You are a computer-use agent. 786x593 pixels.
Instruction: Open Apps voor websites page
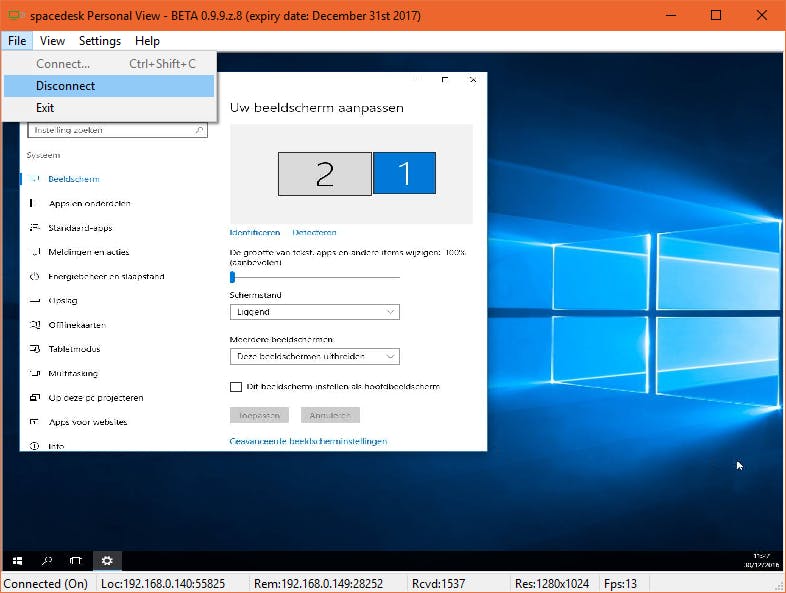click(88, 422)
